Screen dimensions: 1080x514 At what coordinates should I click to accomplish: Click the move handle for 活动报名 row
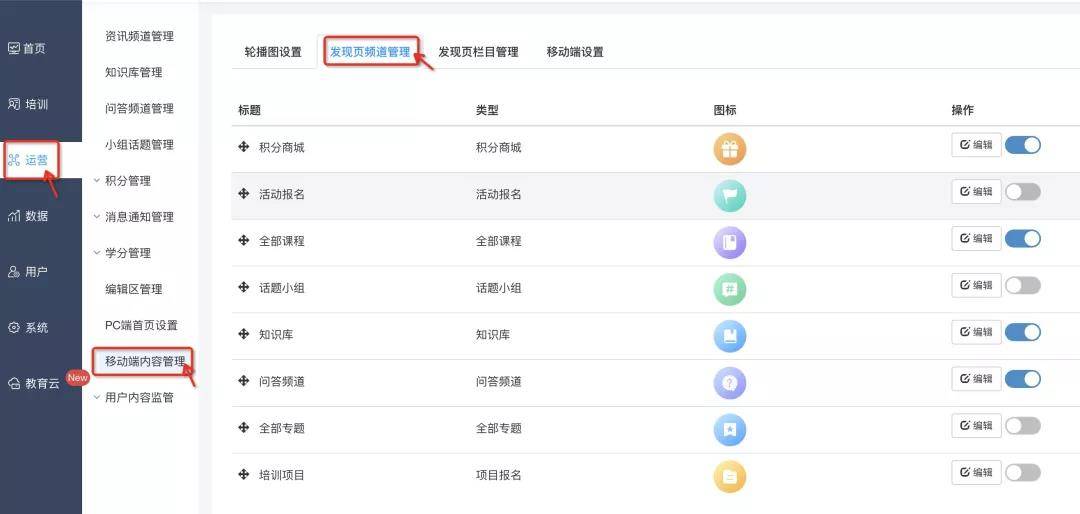pyautogui.click(x=243, y=194)
